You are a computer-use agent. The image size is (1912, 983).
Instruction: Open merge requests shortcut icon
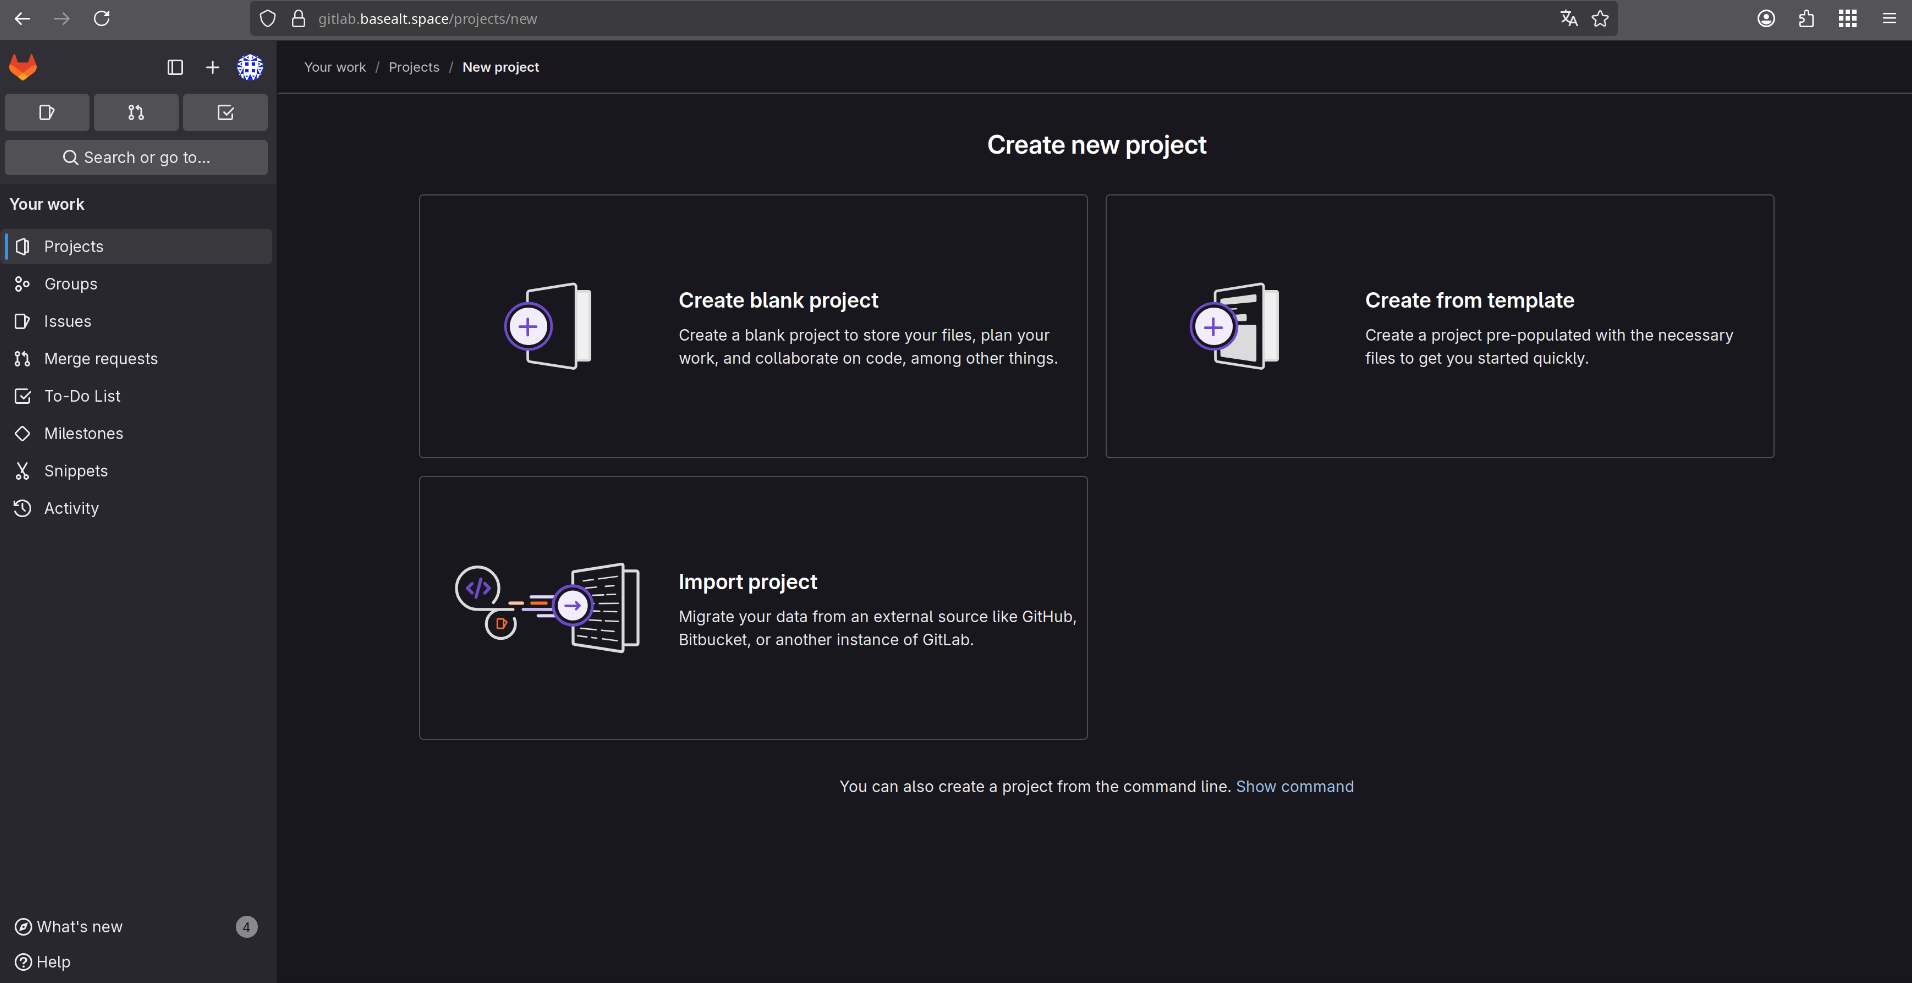point(136,113)
